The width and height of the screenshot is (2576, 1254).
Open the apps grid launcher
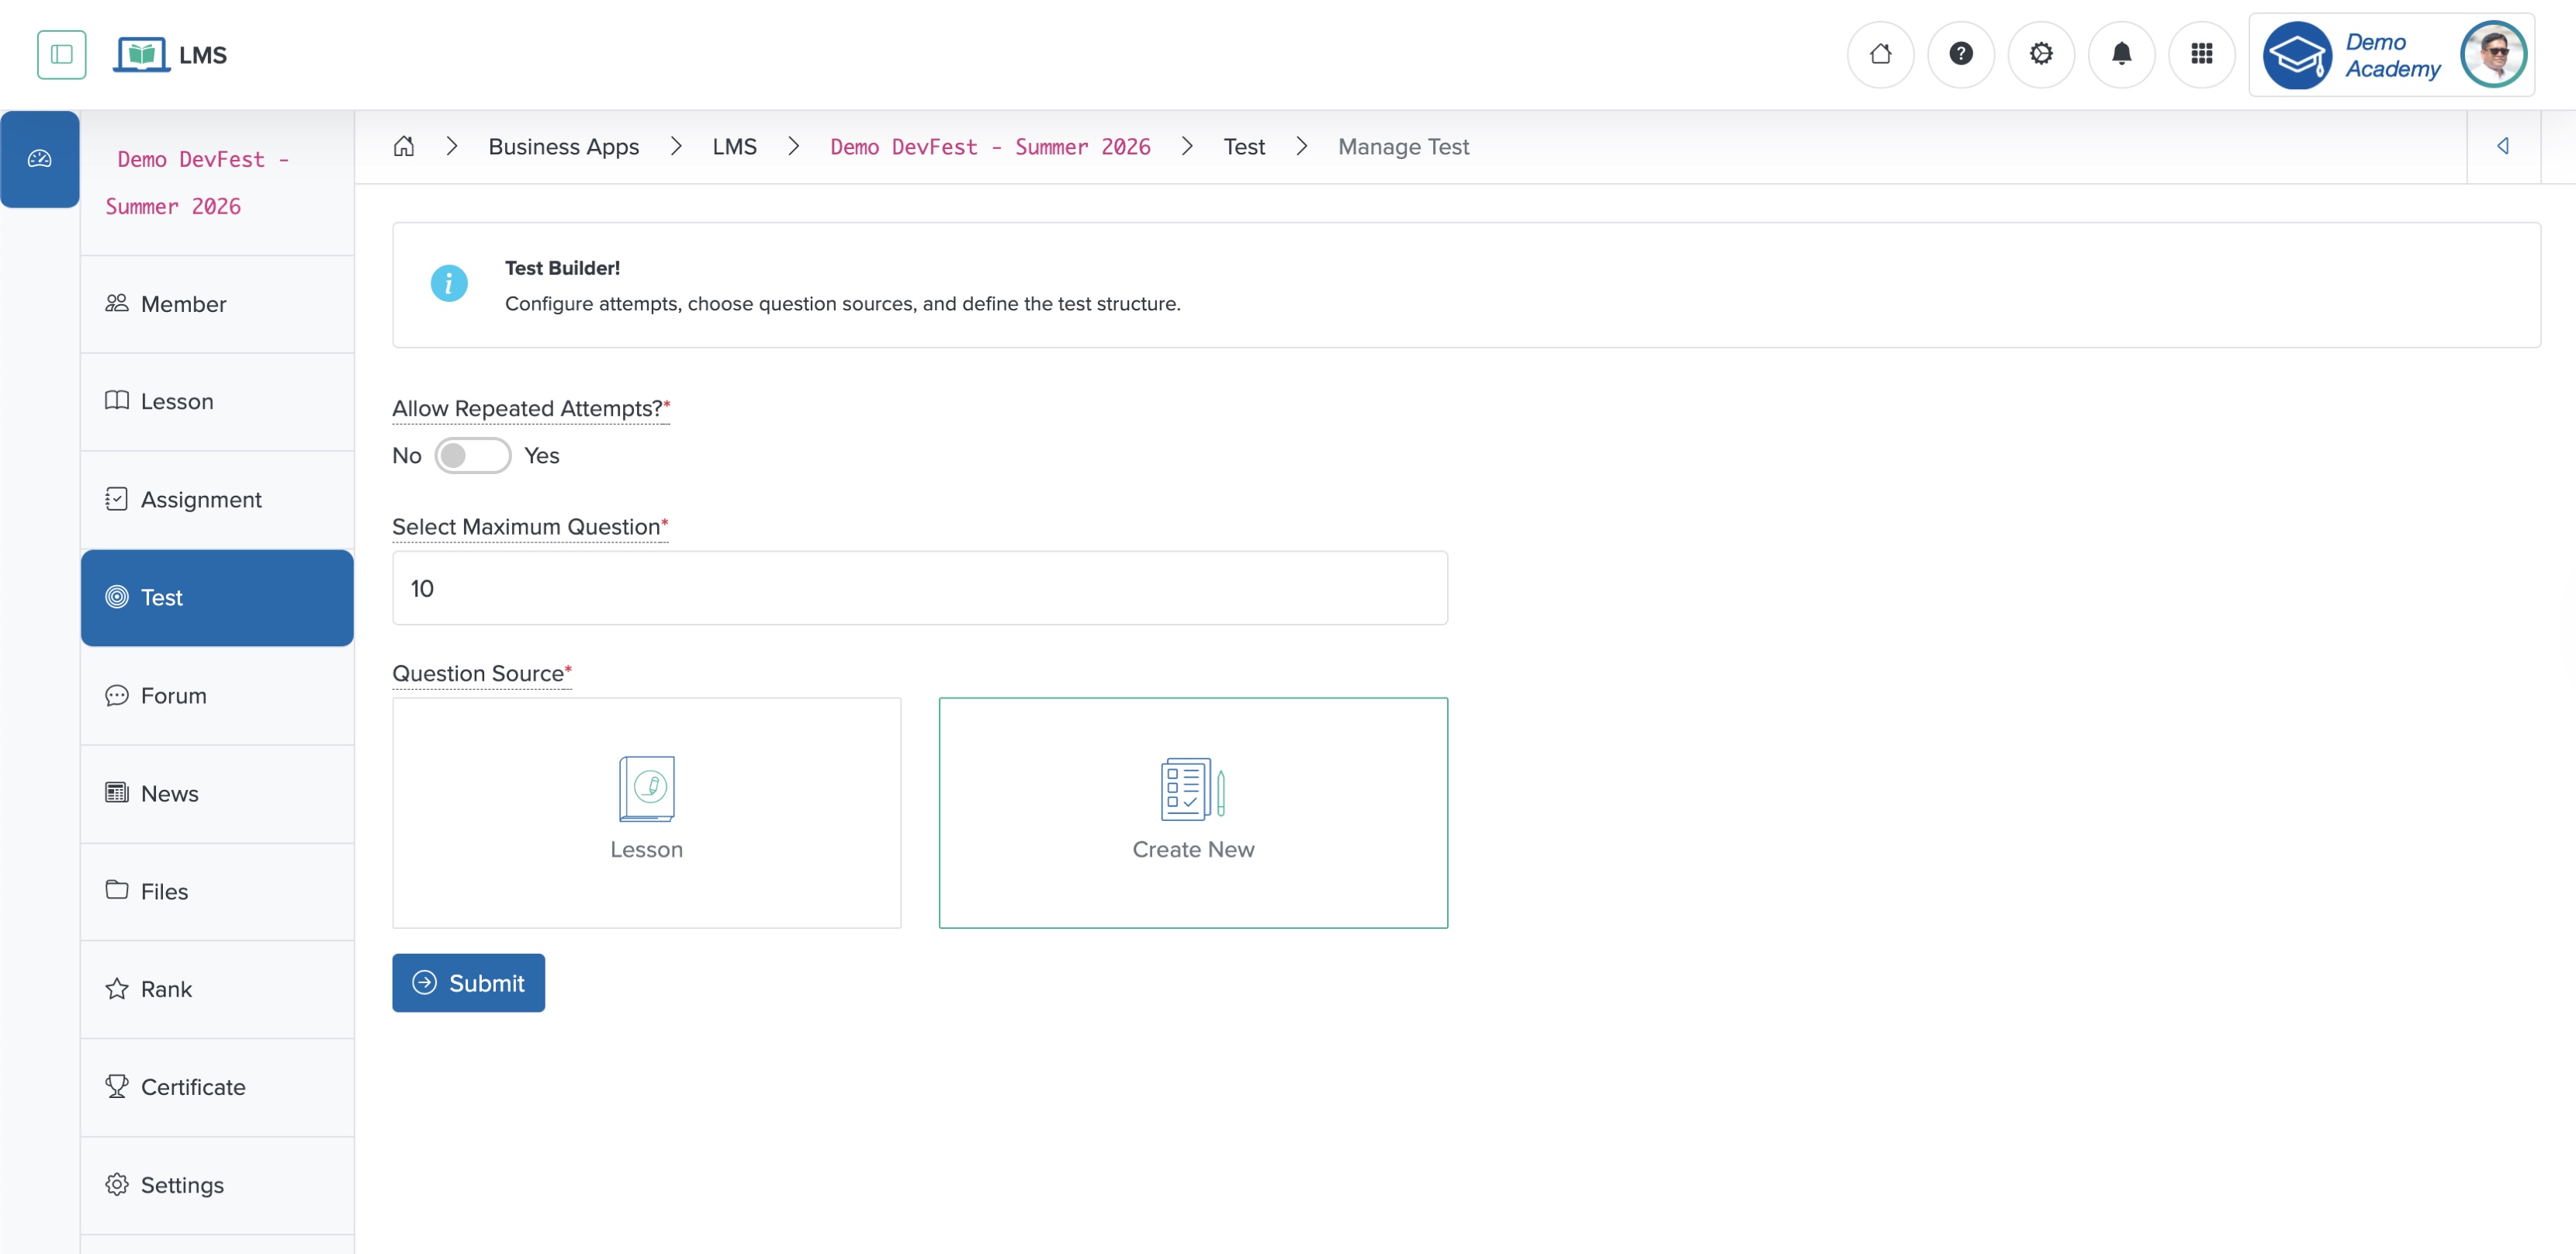click(x=2202, y=54)
